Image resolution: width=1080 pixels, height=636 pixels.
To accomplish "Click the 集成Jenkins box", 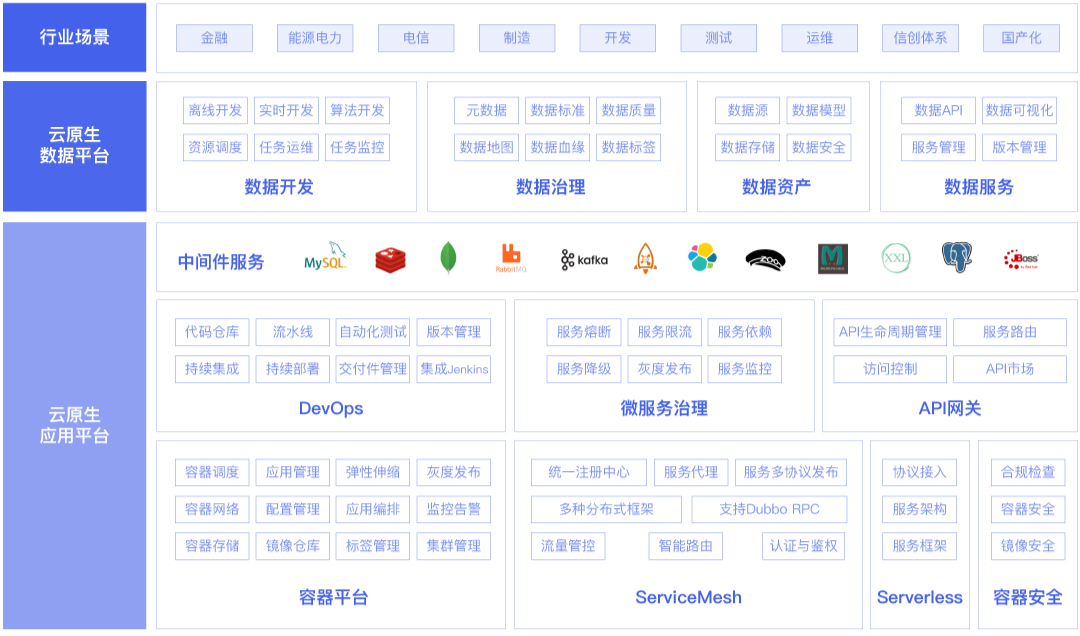I will click(454, 369).
